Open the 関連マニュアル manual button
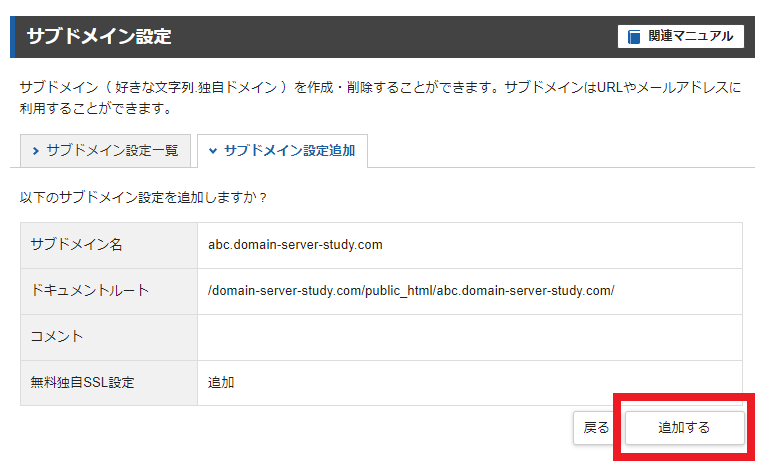 (x=680, y=36)
